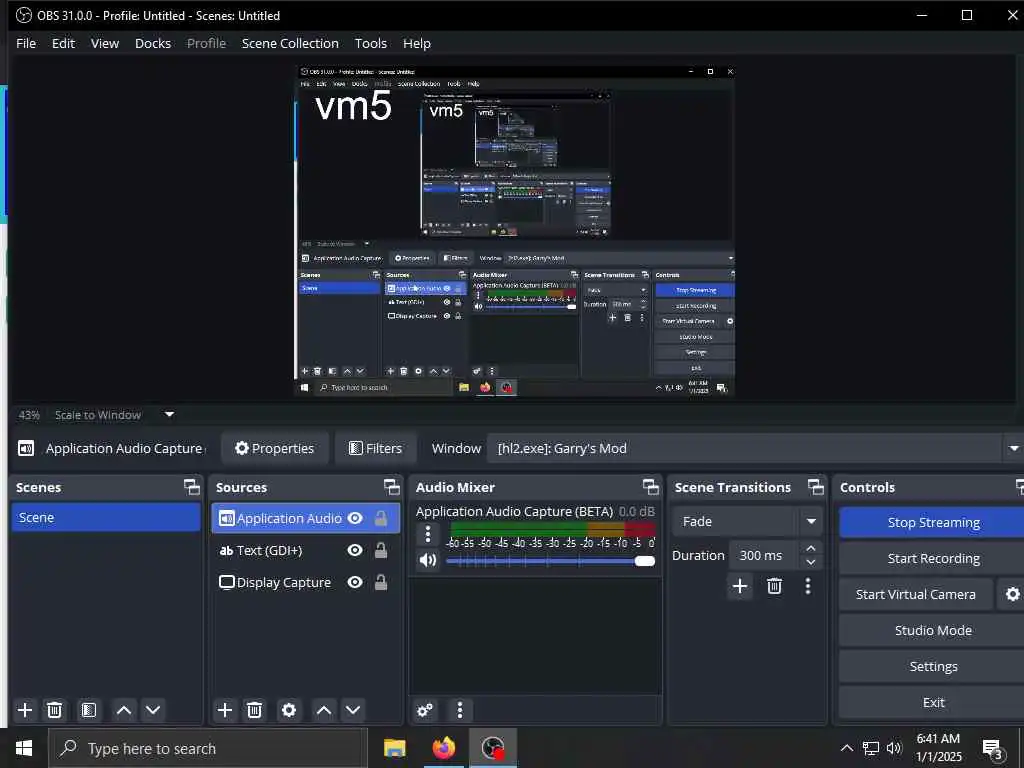
Task: Open transition properties three-dot menu
Action: 808,586
